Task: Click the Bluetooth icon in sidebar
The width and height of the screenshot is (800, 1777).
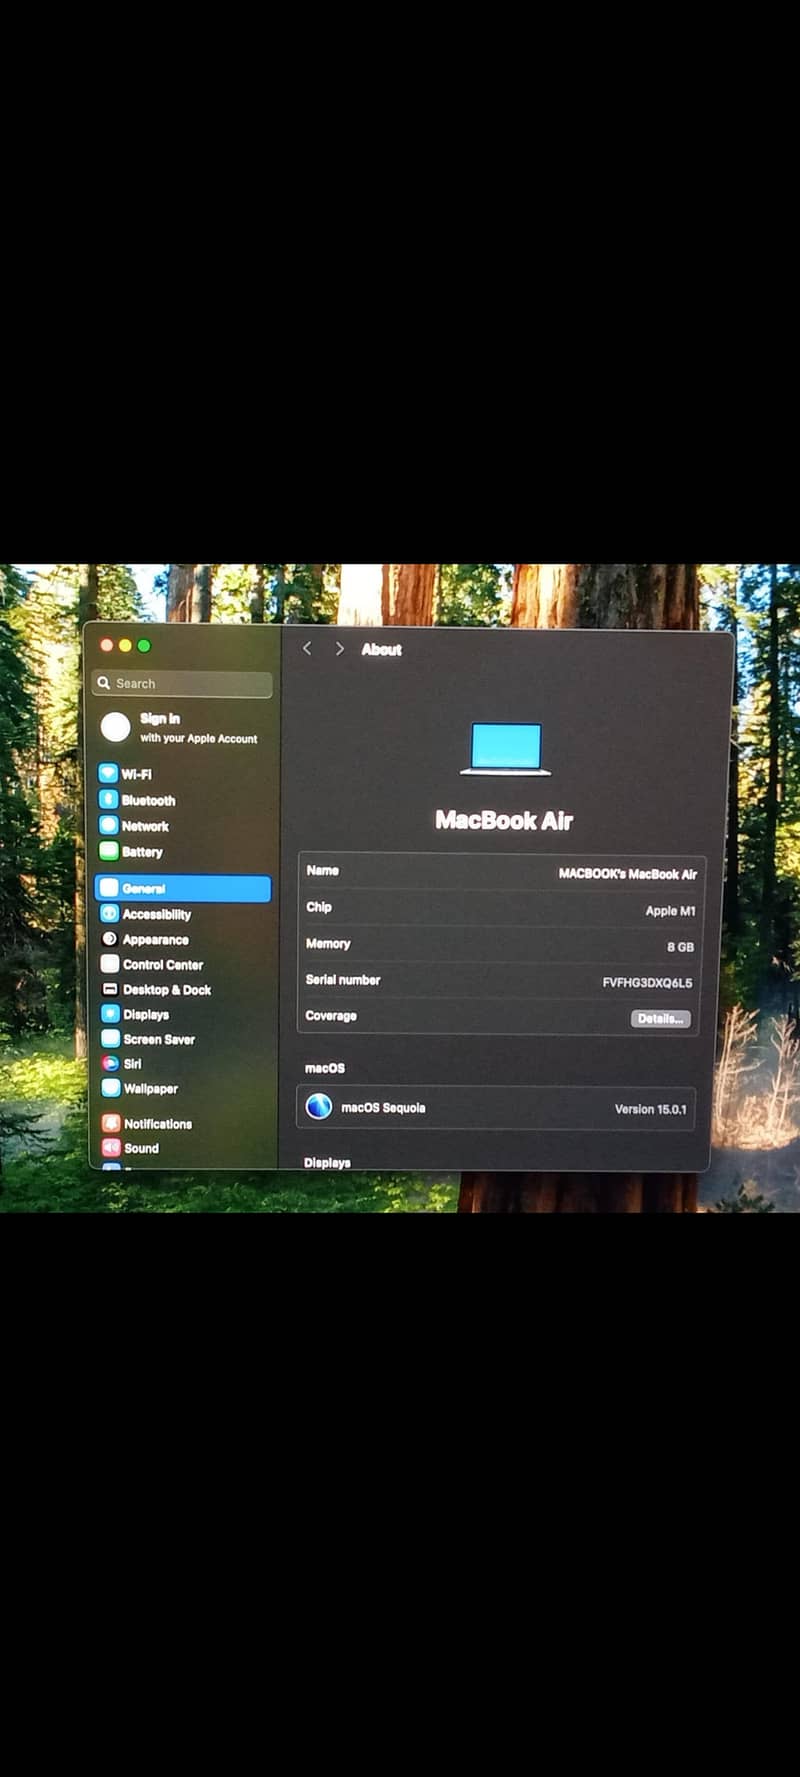Action: (108, 799)
